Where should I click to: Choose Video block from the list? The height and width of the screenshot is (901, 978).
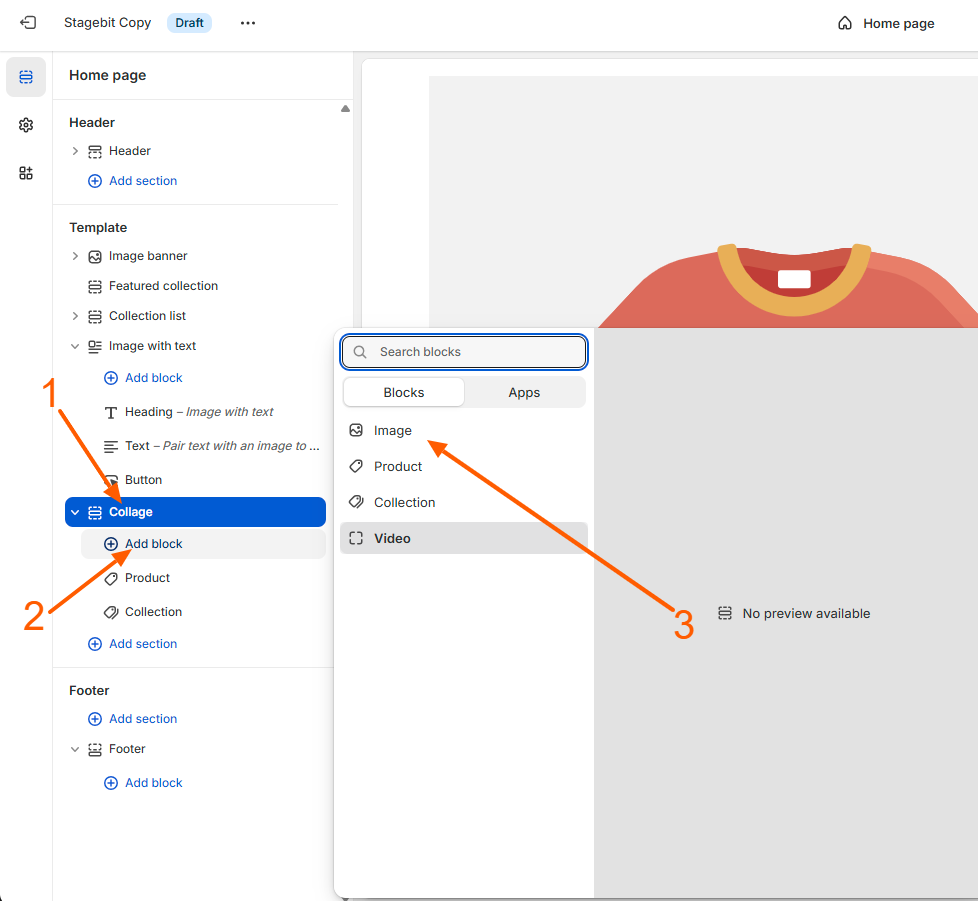(463, 538)
